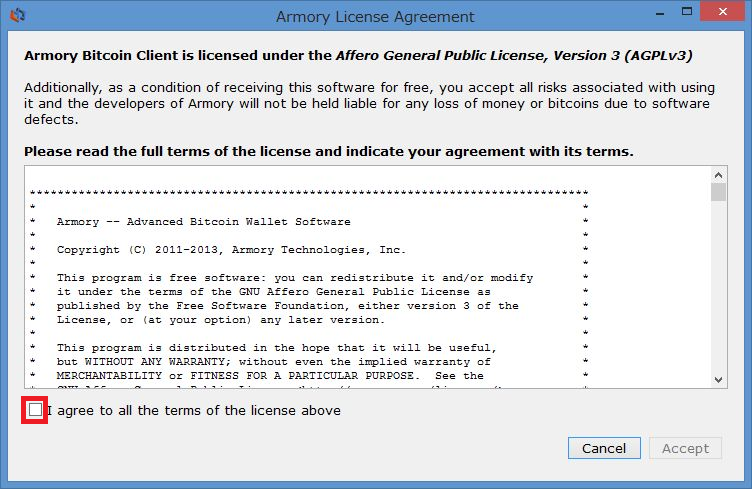Click the line 'but WITHOUT ANY WARRANTY'
752x489 pixels.
click(x=273, y=361)
